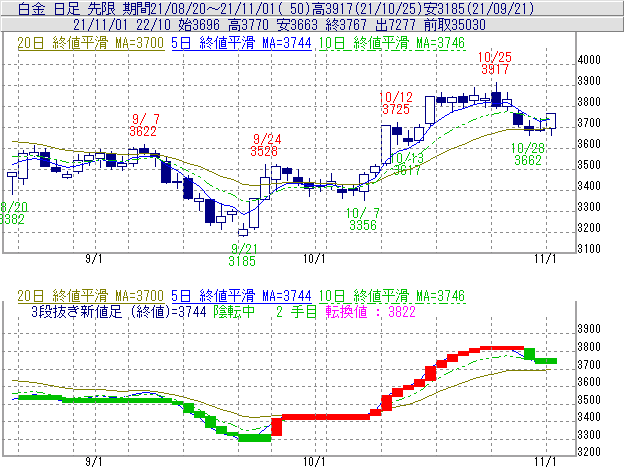Viewport: 624px width, 475px height.
Task: Click the lower chart 5日 終値平滑 MA=3744 legend
Action: (241, 296)
